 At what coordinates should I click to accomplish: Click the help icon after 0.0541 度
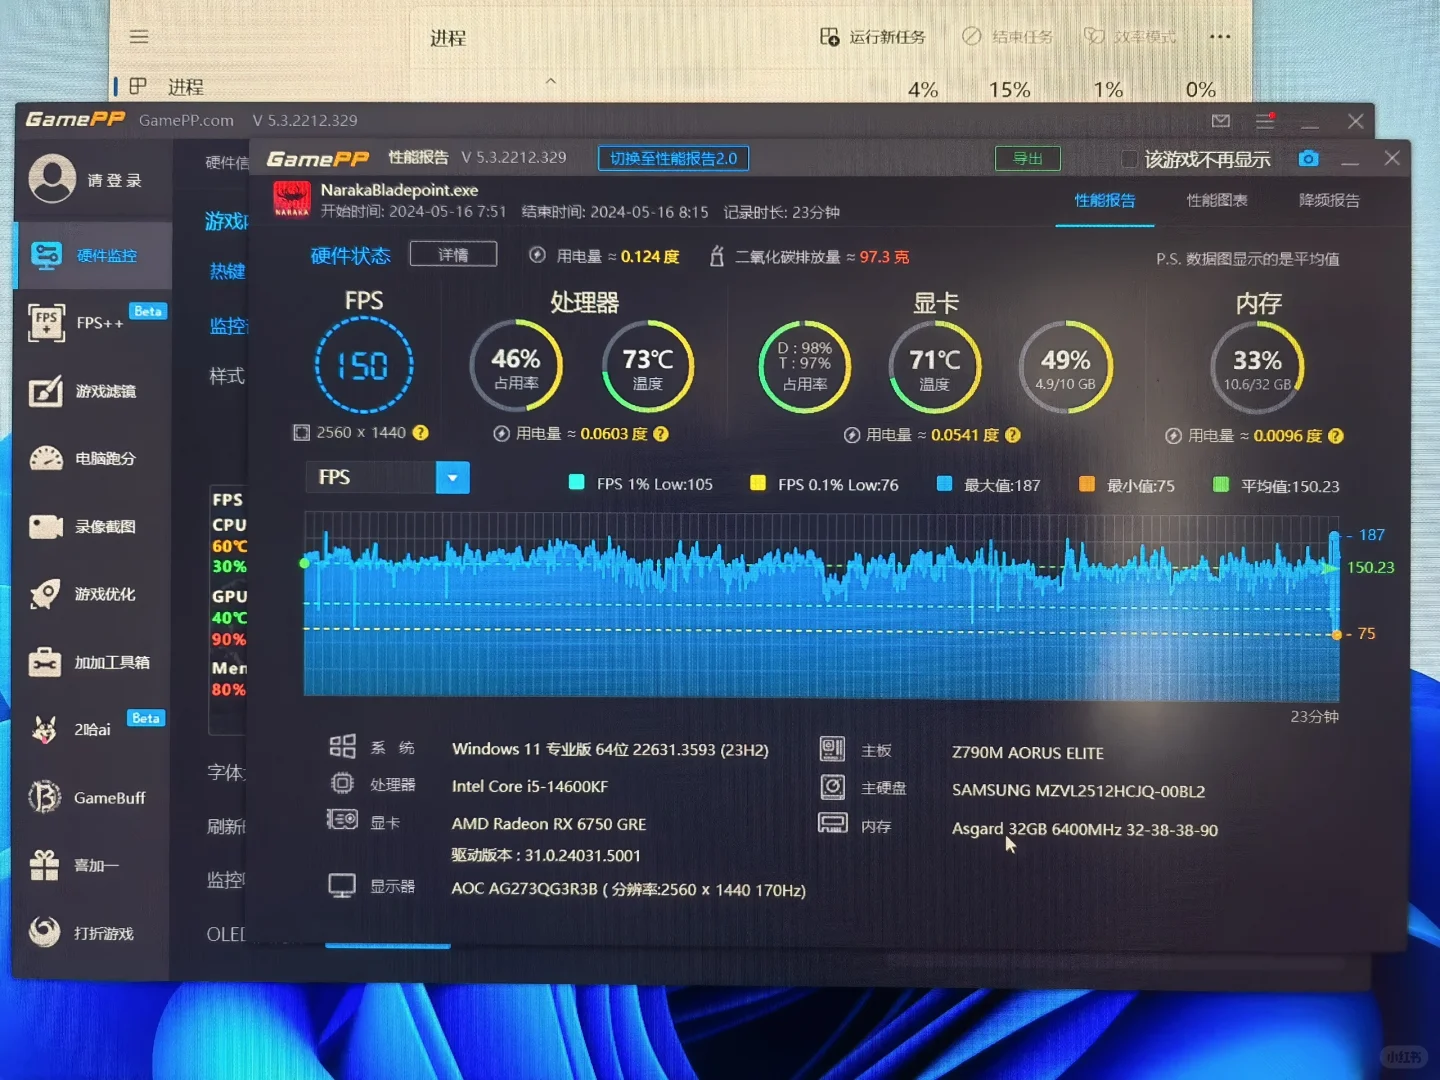coord(1013,435)
